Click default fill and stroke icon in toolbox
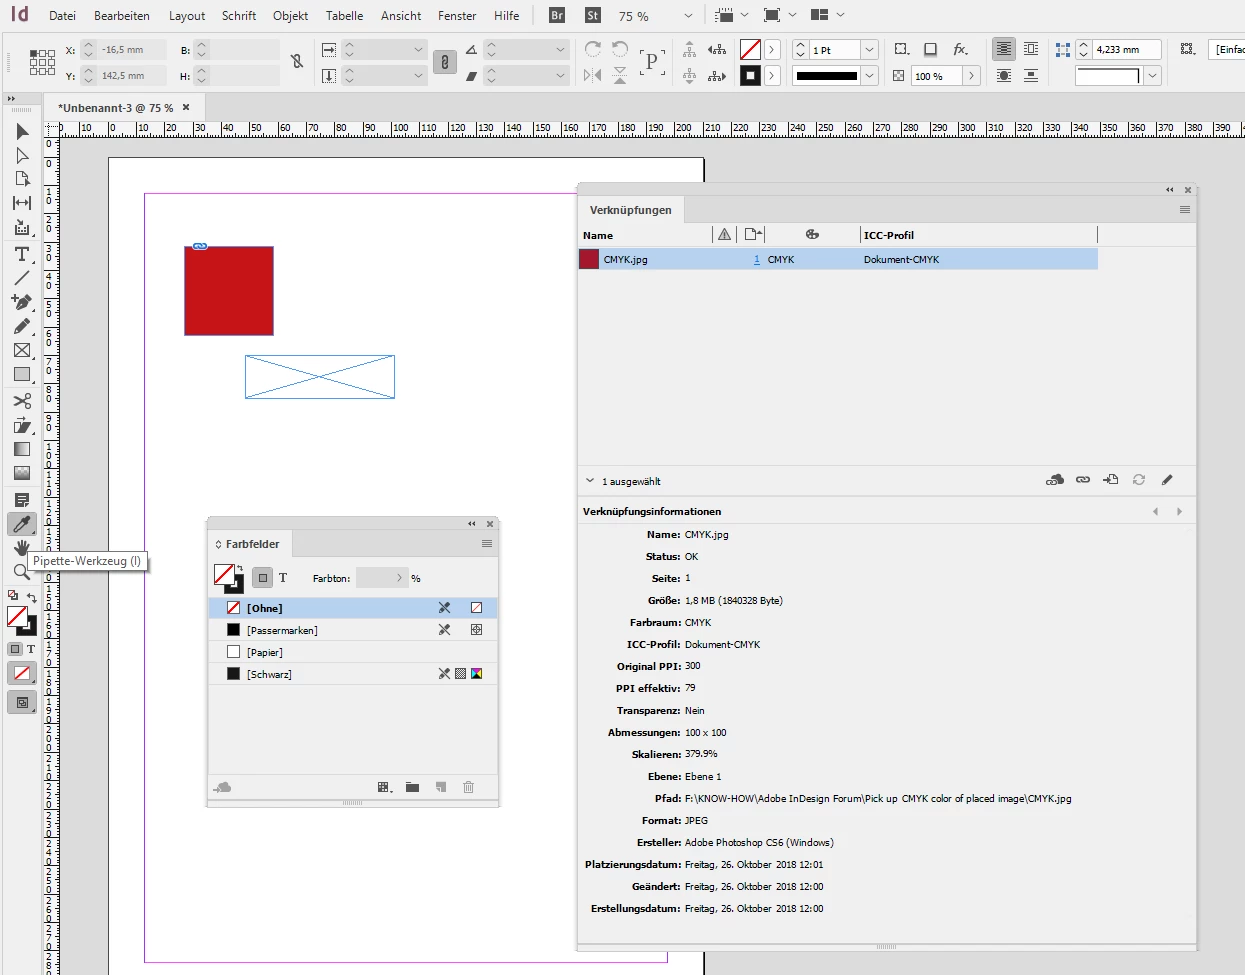The image size is (1245, 975). (x=13, y=595)
